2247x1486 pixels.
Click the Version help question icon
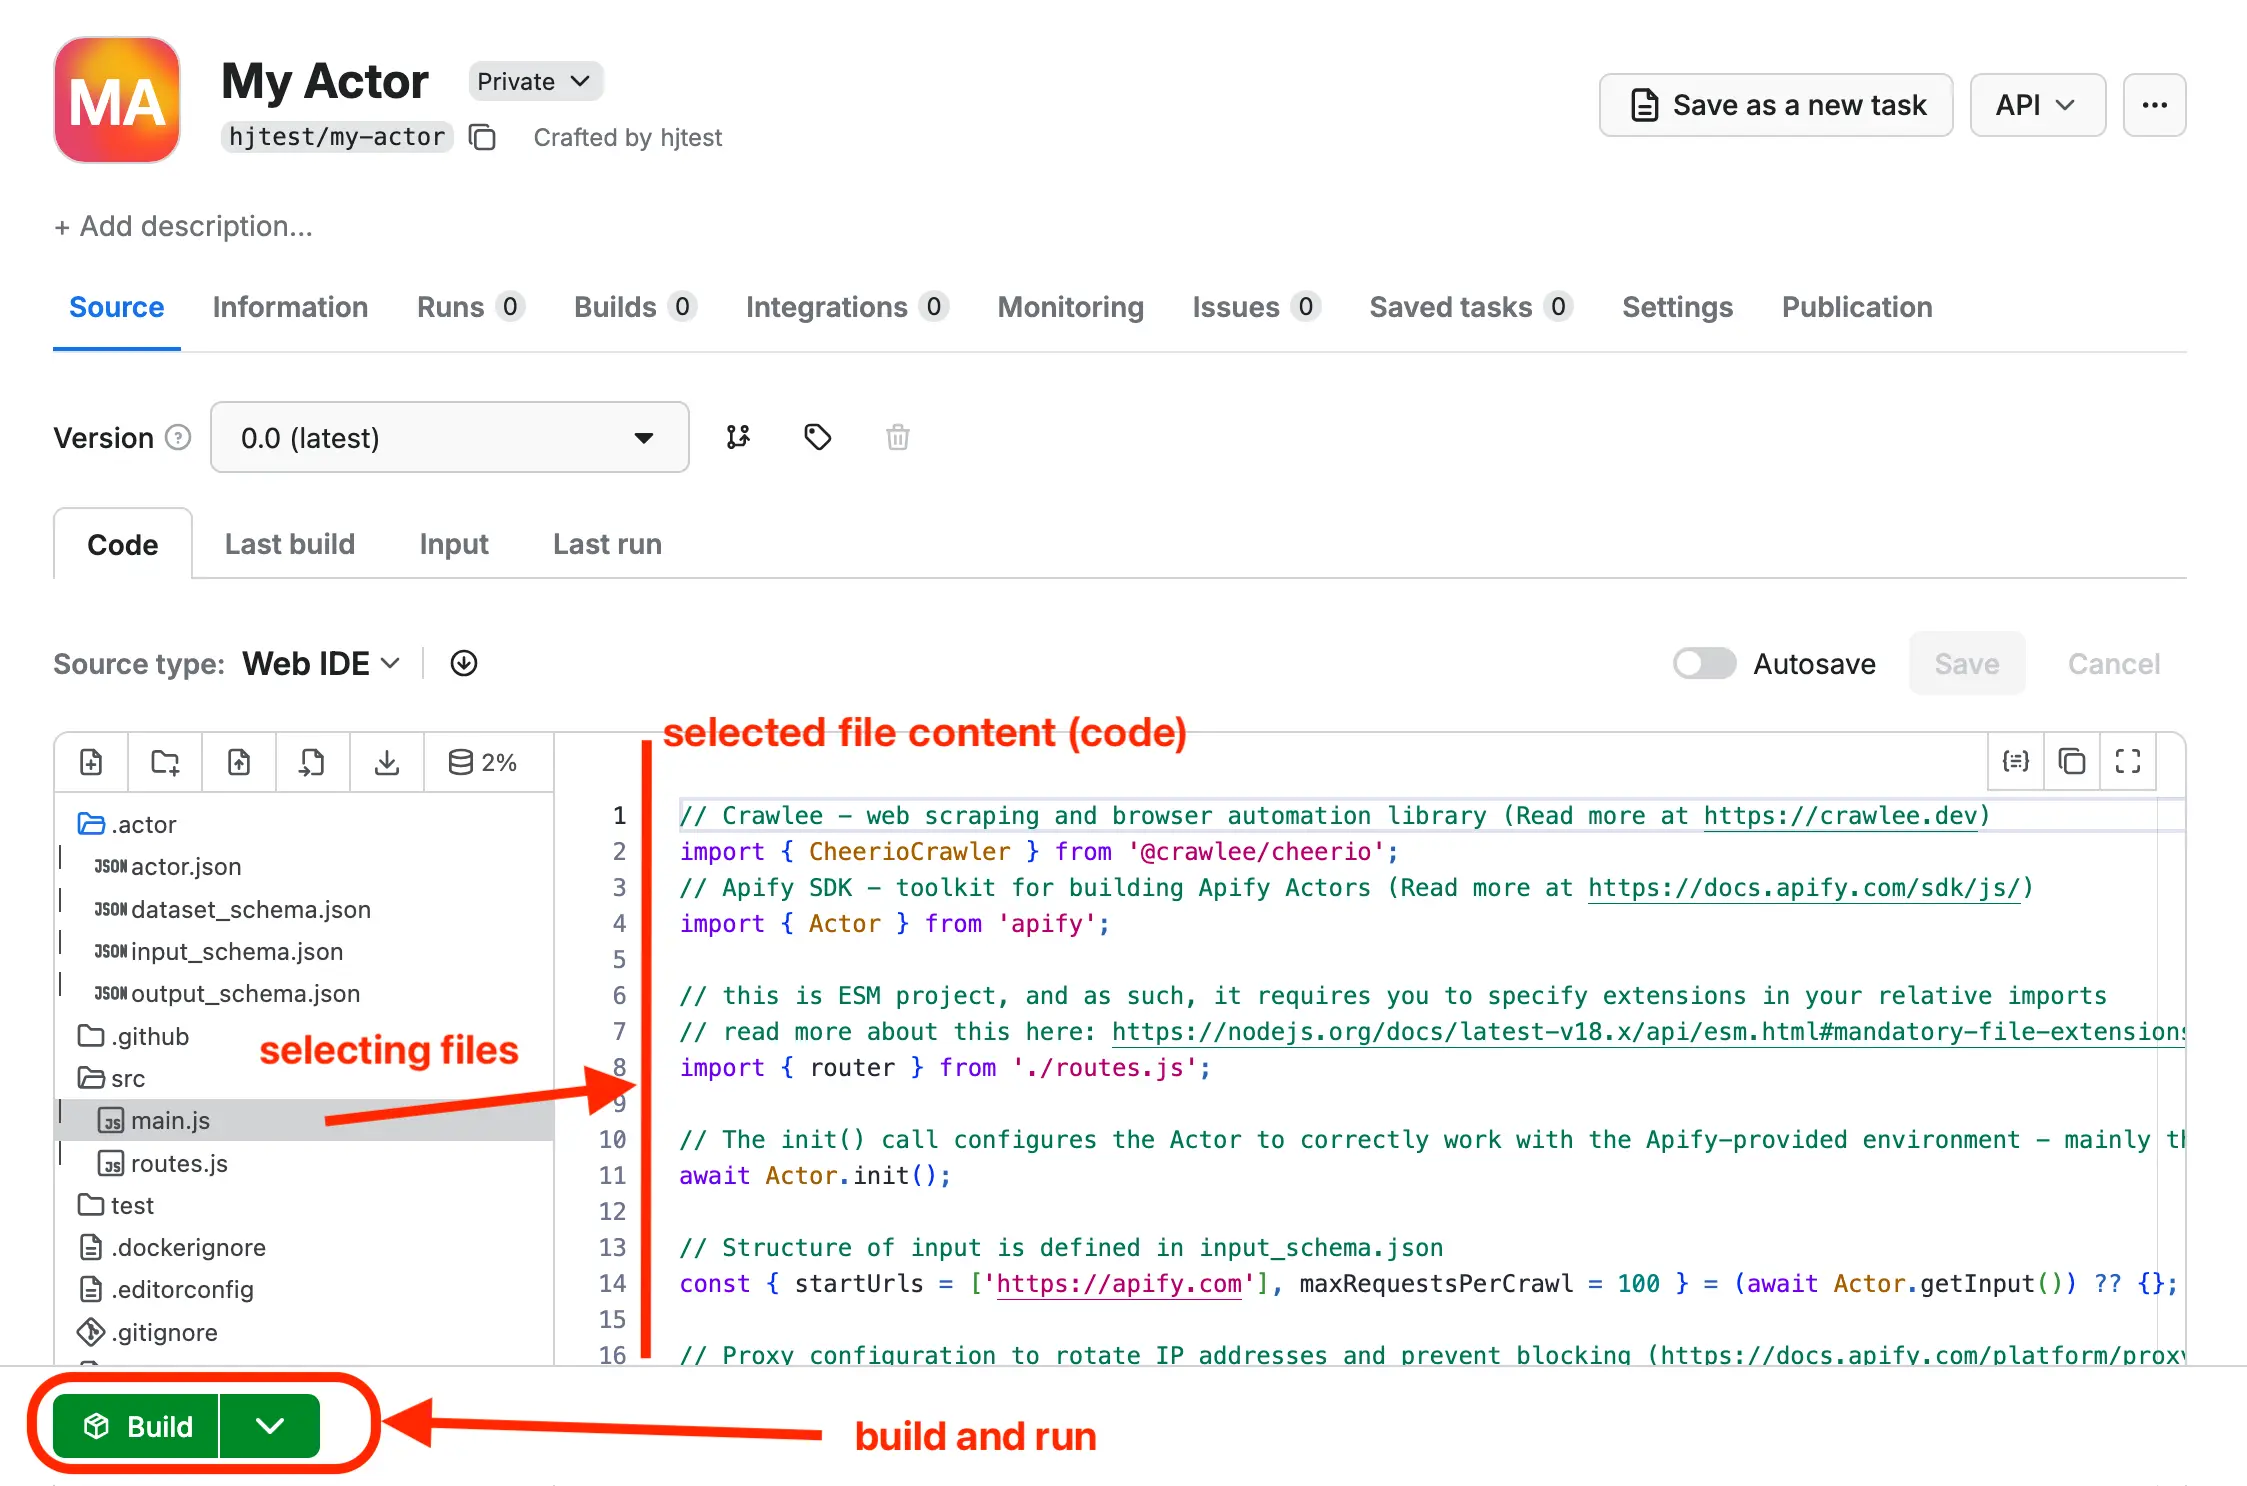[178, 437]
